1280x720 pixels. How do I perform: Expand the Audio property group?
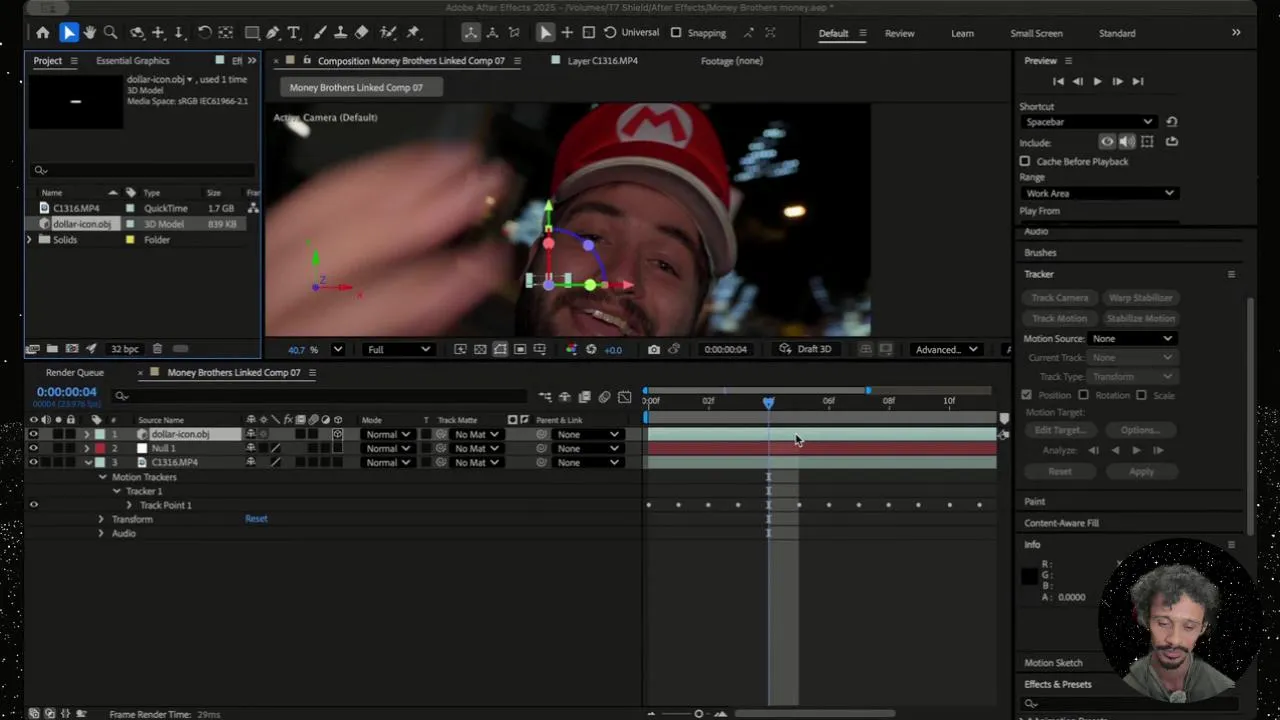[101, 533]
